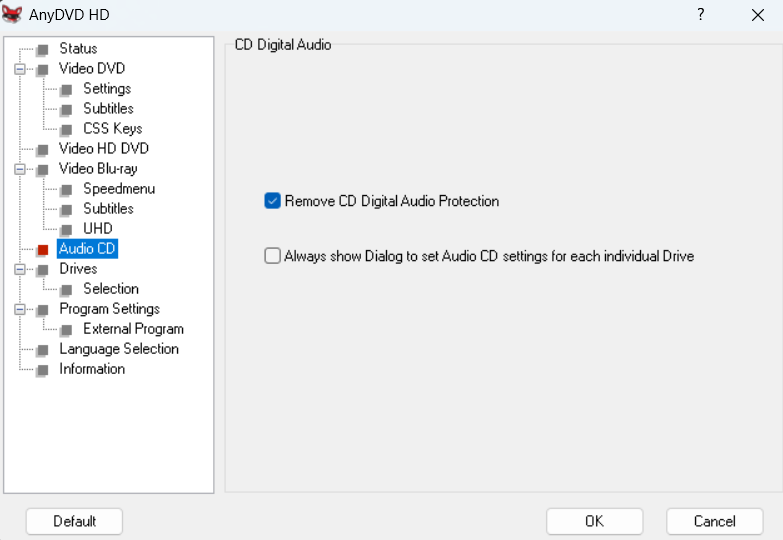783x540 pixels.
Task: Collapse the Program Settings tree node
Action: point(19,309)
